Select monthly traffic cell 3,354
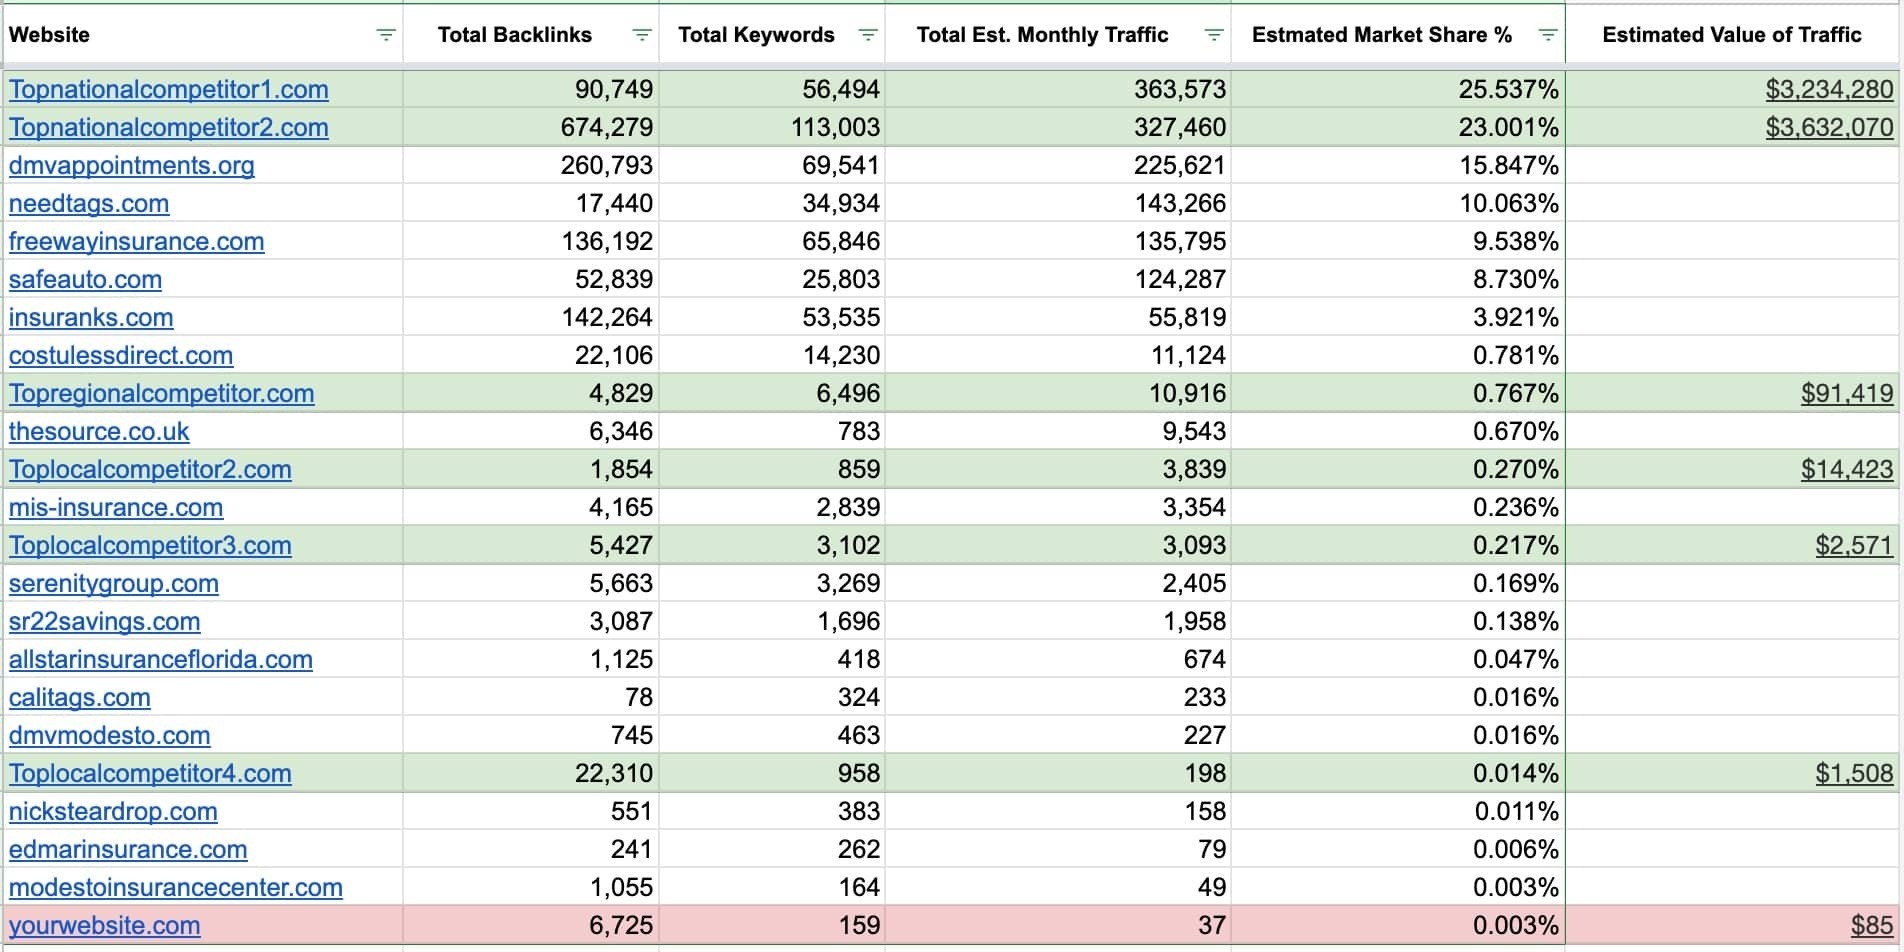Image resolution: width=1904 pixels, height=952 pixels. [1058, 508]
